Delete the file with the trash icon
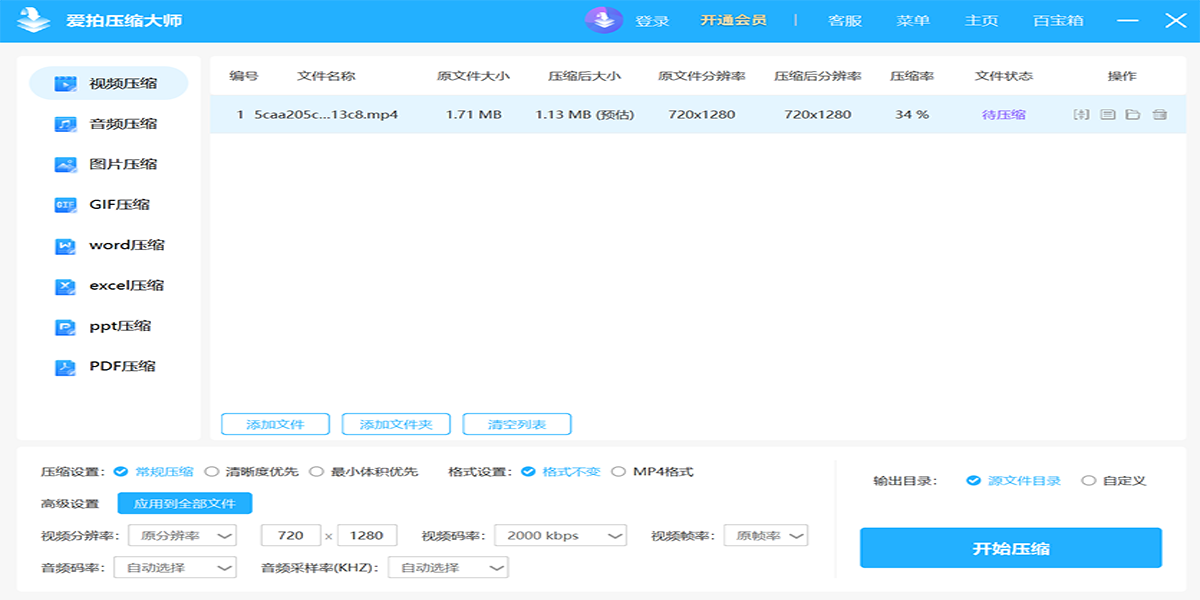This screenshot has width=1200, height=600. (1159, 115)
